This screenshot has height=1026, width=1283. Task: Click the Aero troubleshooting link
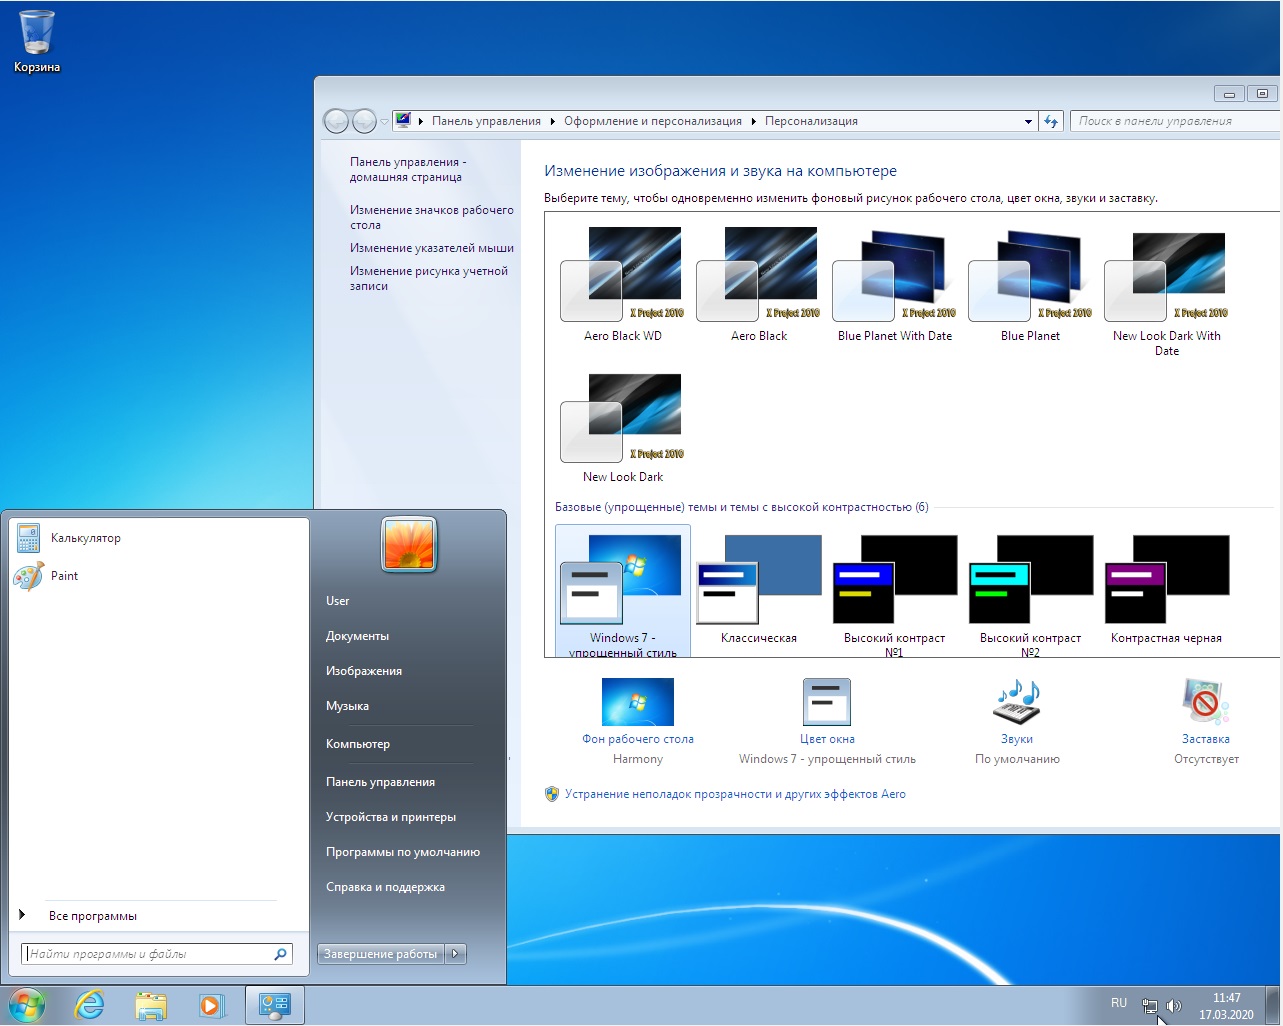click(734, 794)
